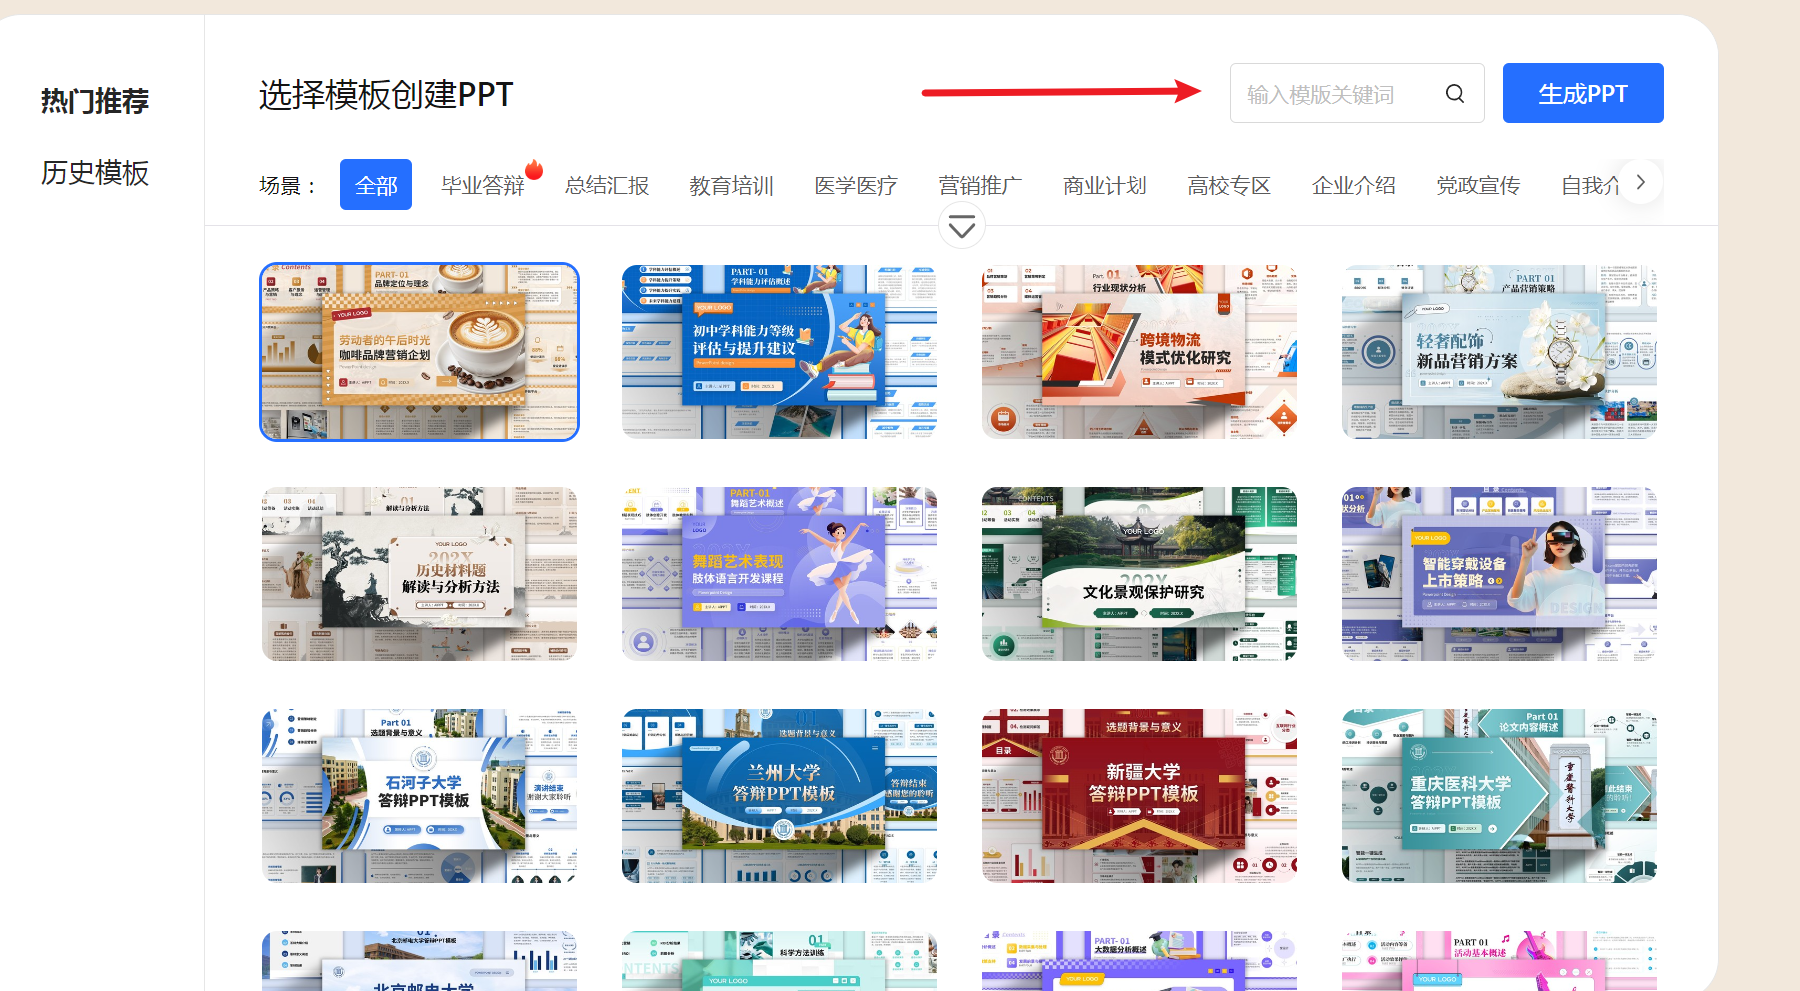Select the 教育培训 scene filter
Screen dimensions: 1800x991
731,186
